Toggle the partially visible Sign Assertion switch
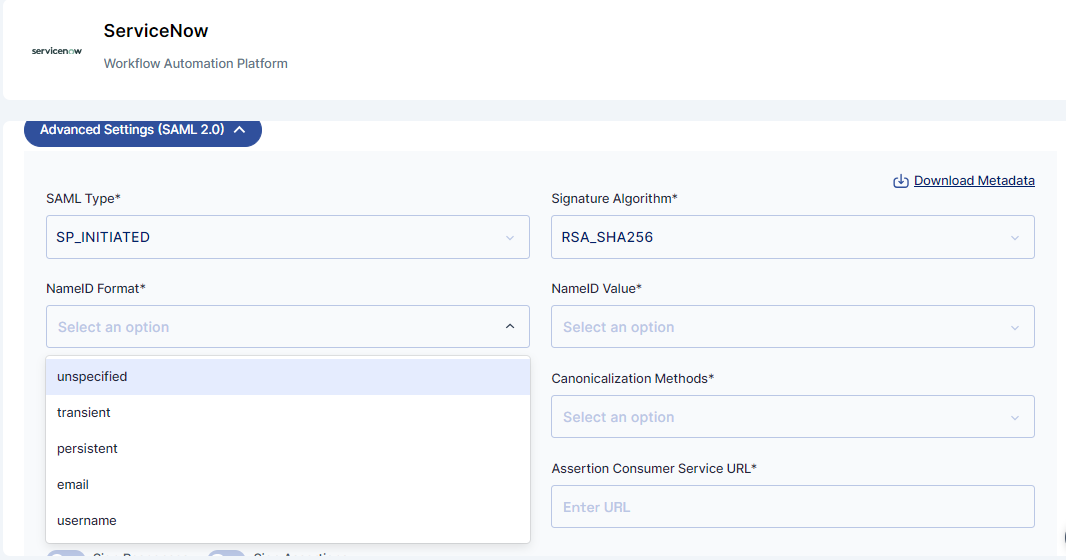The width and height of the screenshot is (1066, 560). pyautogui.click(x=226, y=555)
